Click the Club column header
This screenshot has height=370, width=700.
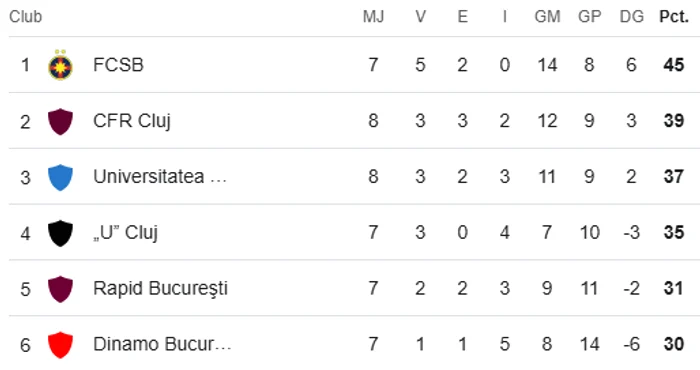pos(25,17)
